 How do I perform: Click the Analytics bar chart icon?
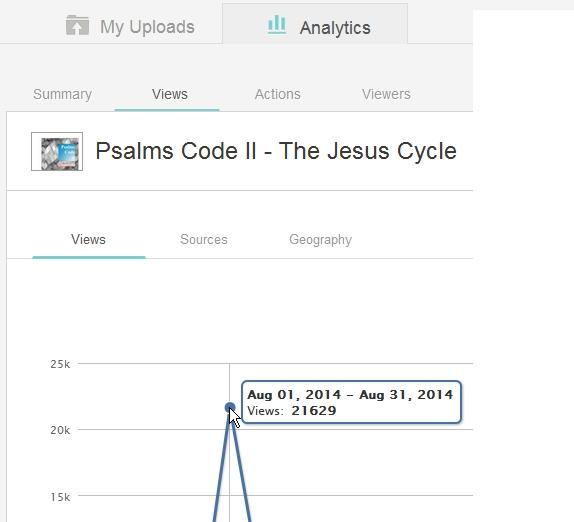coord(277,25)
